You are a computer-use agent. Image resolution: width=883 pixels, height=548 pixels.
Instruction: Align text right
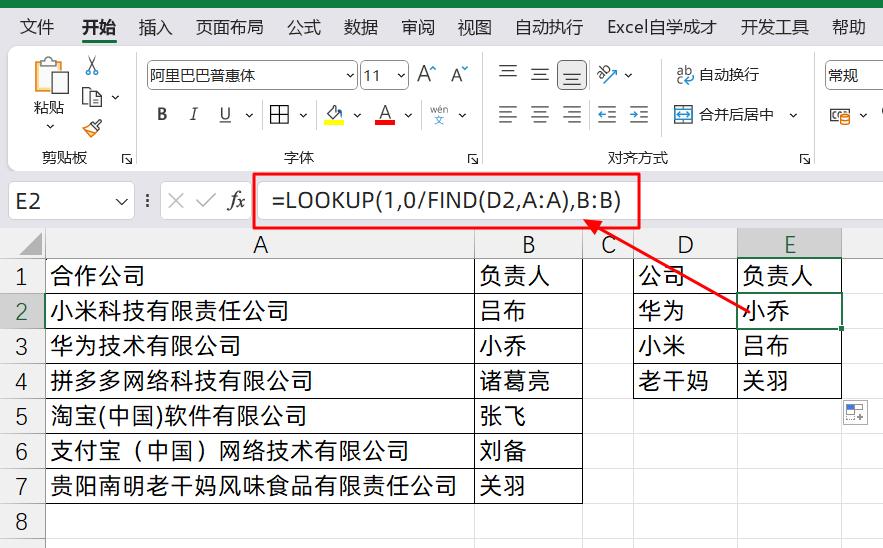572,115
